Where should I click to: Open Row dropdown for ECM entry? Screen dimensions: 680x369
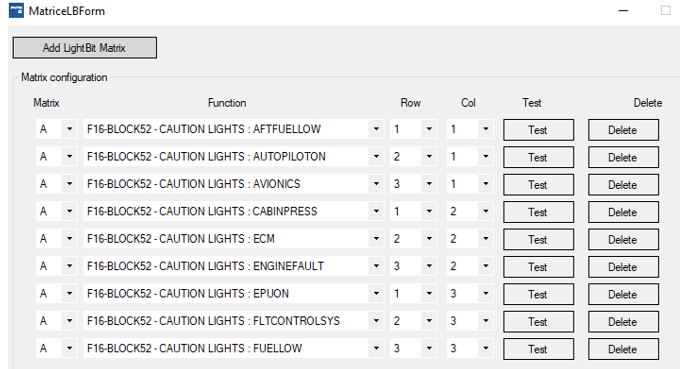[x=429, y=238]
